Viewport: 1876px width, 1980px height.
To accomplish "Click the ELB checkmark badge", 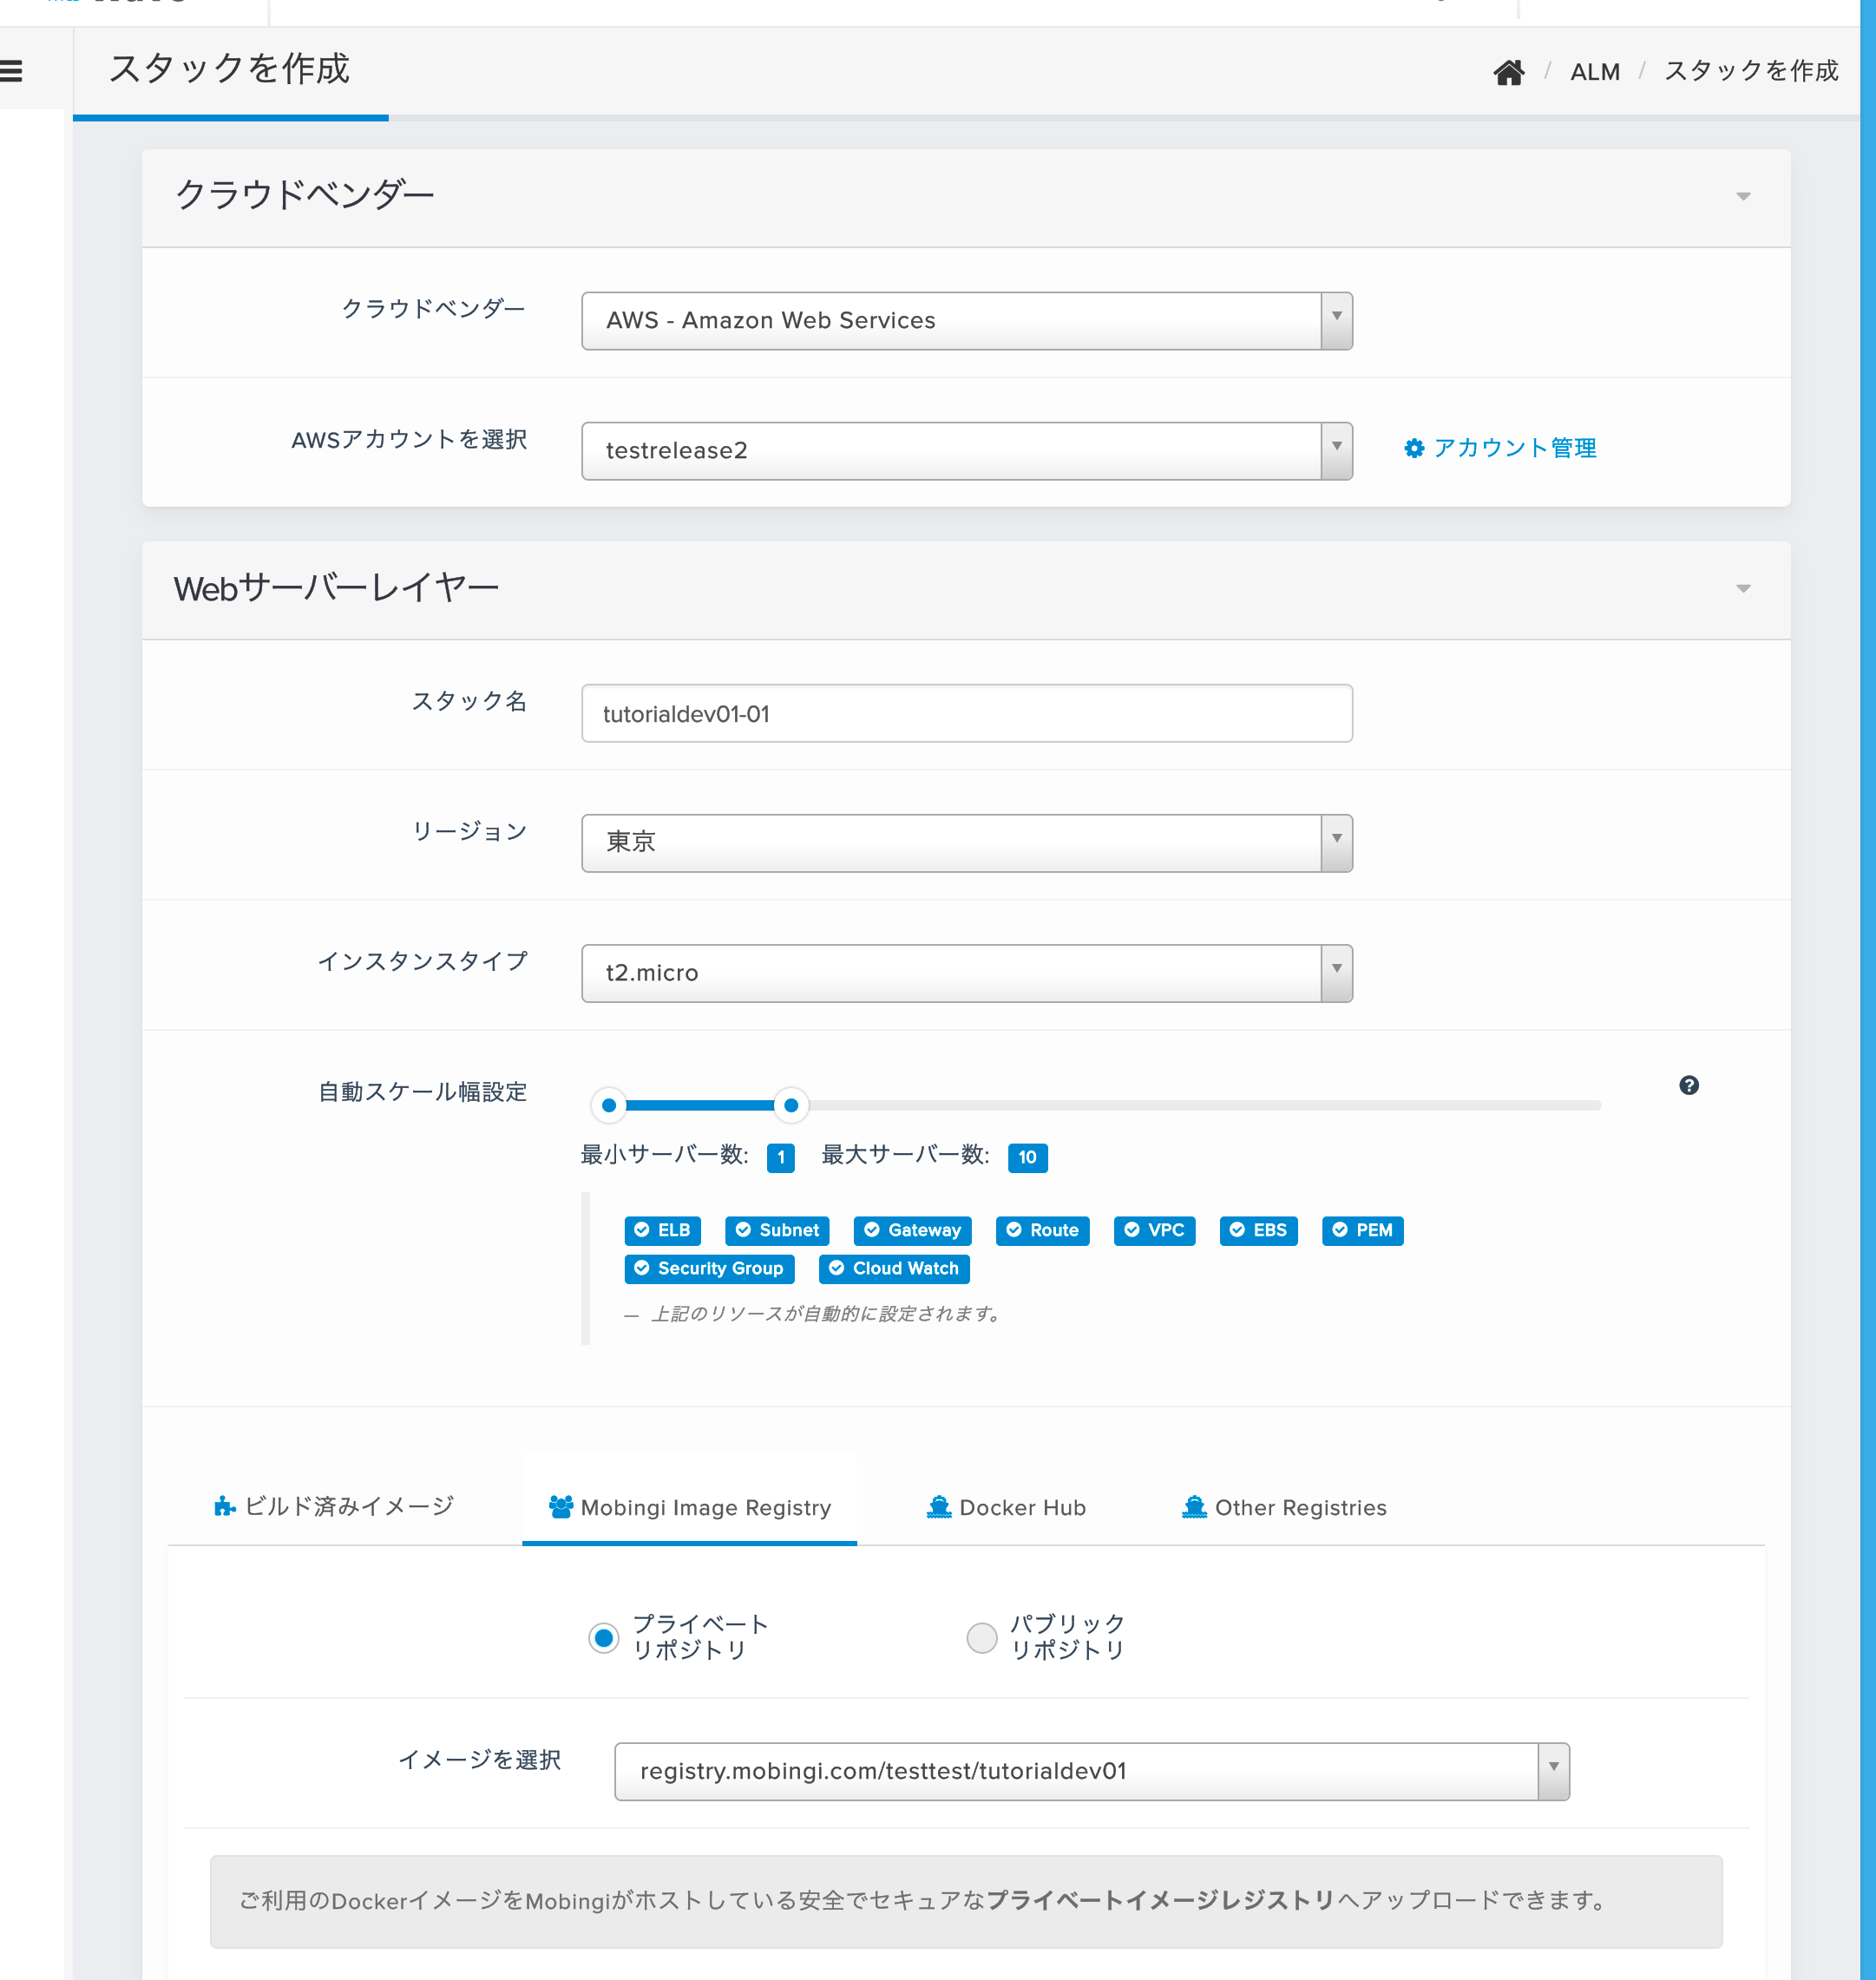I will 662,1230.
